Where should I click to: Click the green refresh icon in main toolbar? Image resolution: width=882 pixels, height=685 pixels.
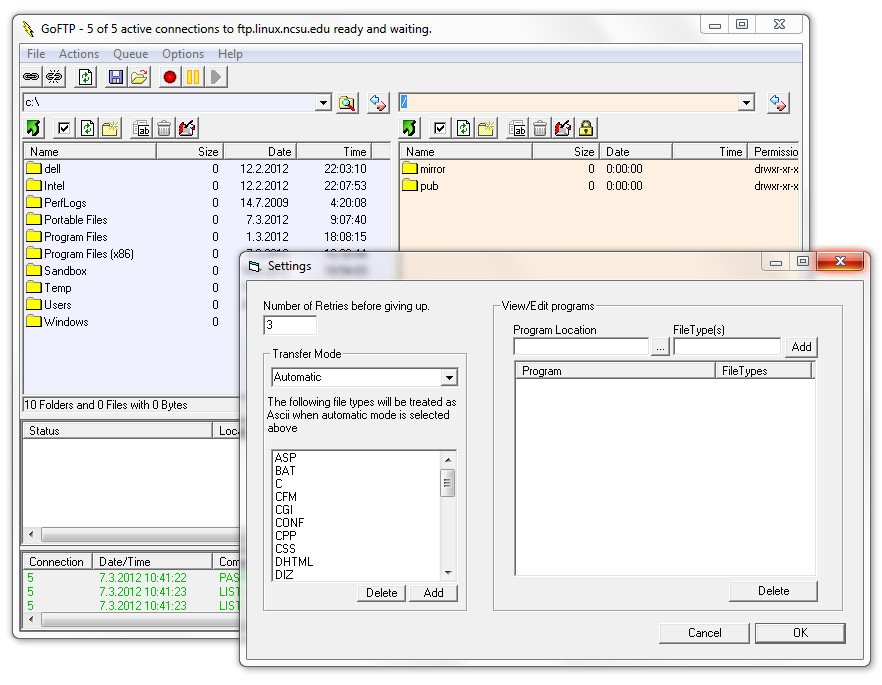pyautogui.click(x=86, y=76)
